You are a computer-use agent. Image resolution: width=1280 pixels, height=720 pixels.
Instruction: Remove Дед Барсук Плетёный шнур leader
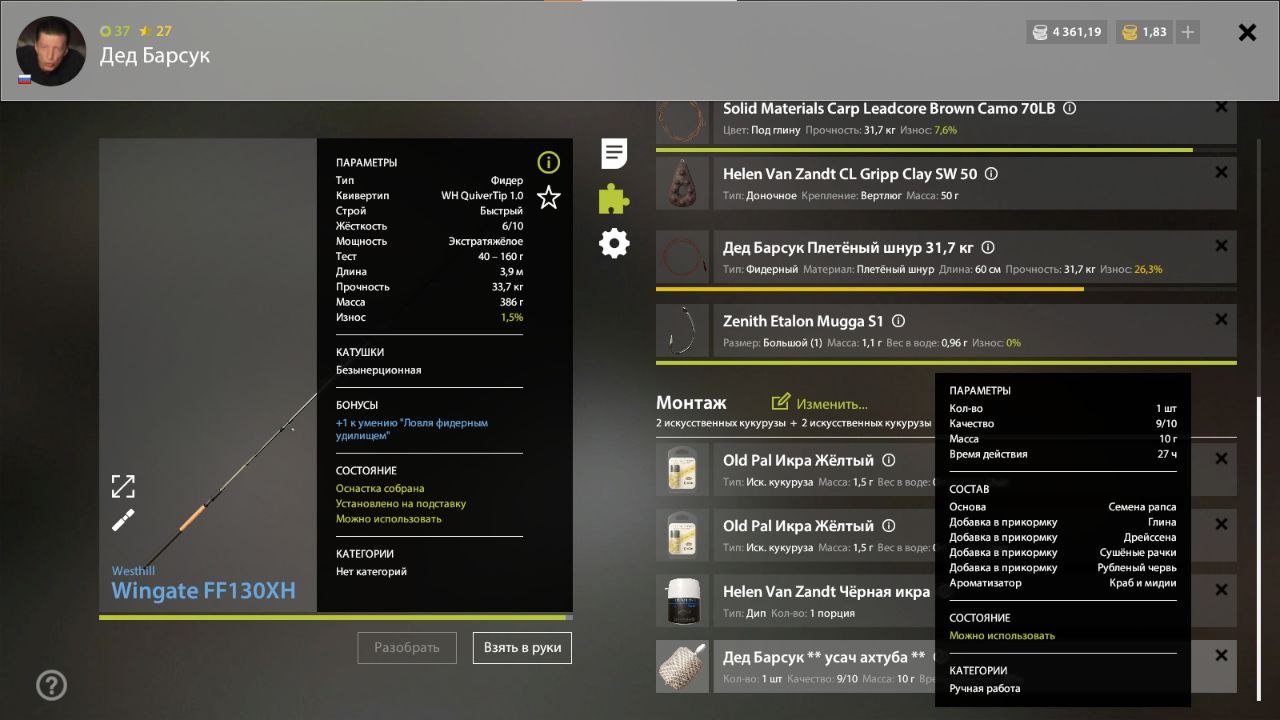tap(1221, 246)
